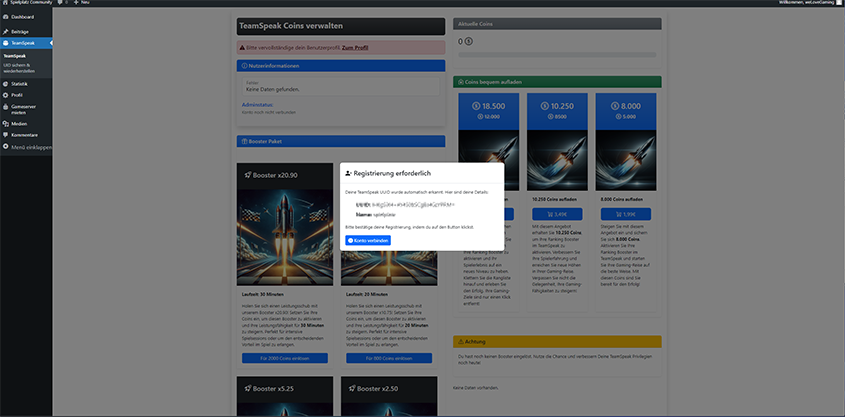Click the 8.000 Coins aufladen title
Image resolution: width=845 pixels, height=417 pixels.
[621, 199]
